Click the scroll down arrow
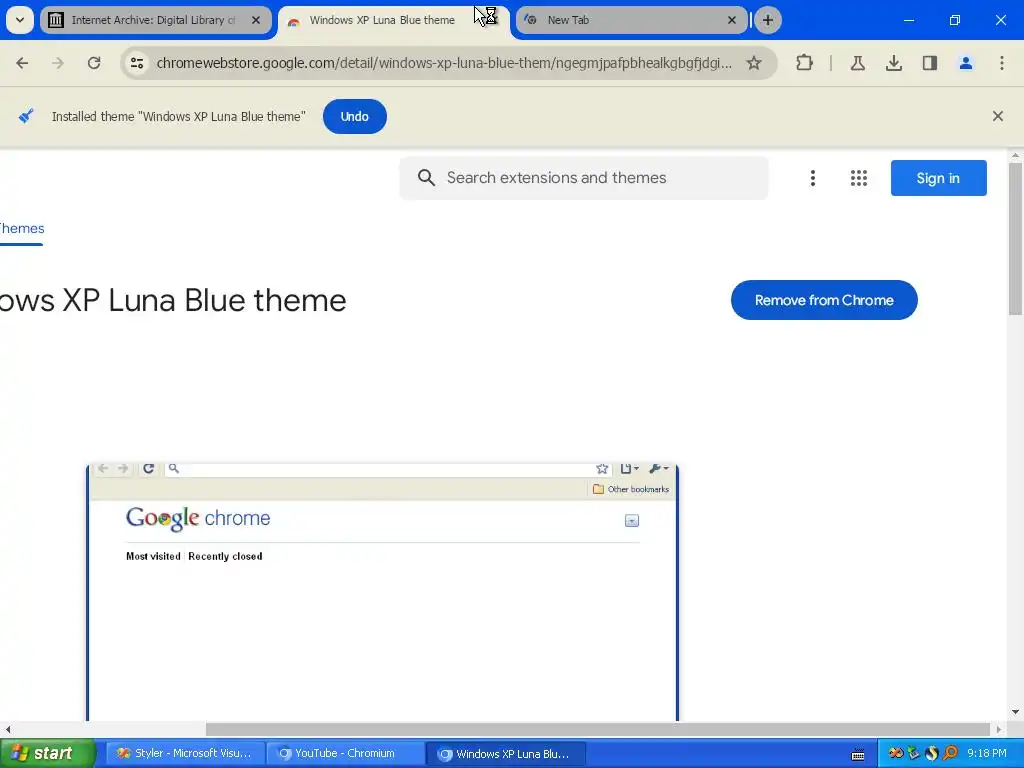The width and height of the screenshot is (1024, 768). (1015, 712)
